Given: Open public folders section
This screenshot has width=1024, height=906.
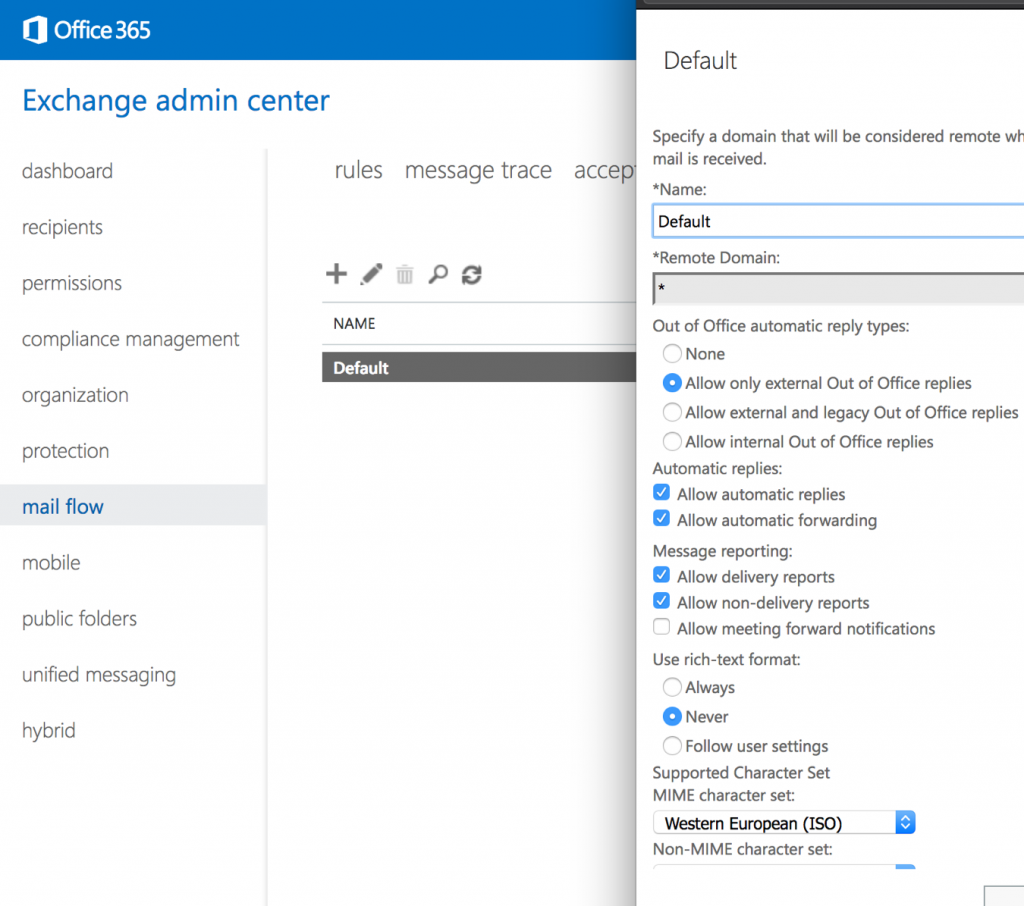Looking at the screenshot, I should tap(79, 619).
